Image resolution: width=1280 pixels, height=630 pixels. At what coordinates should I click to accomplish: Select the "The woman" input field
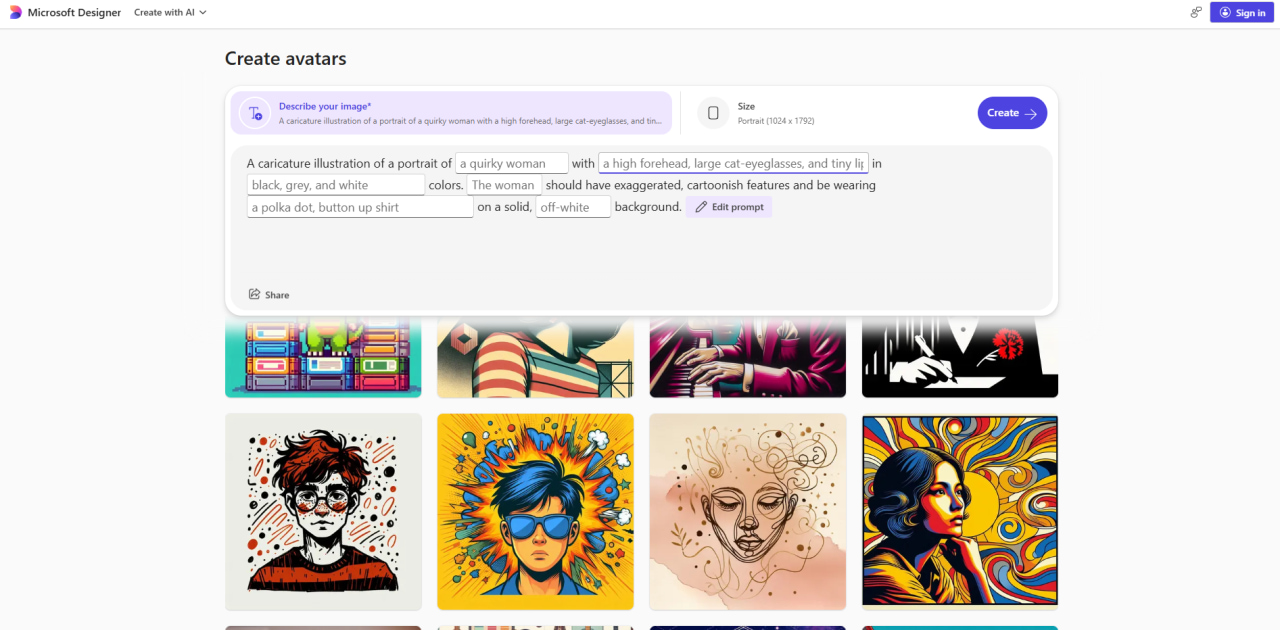tap(504, 185)
